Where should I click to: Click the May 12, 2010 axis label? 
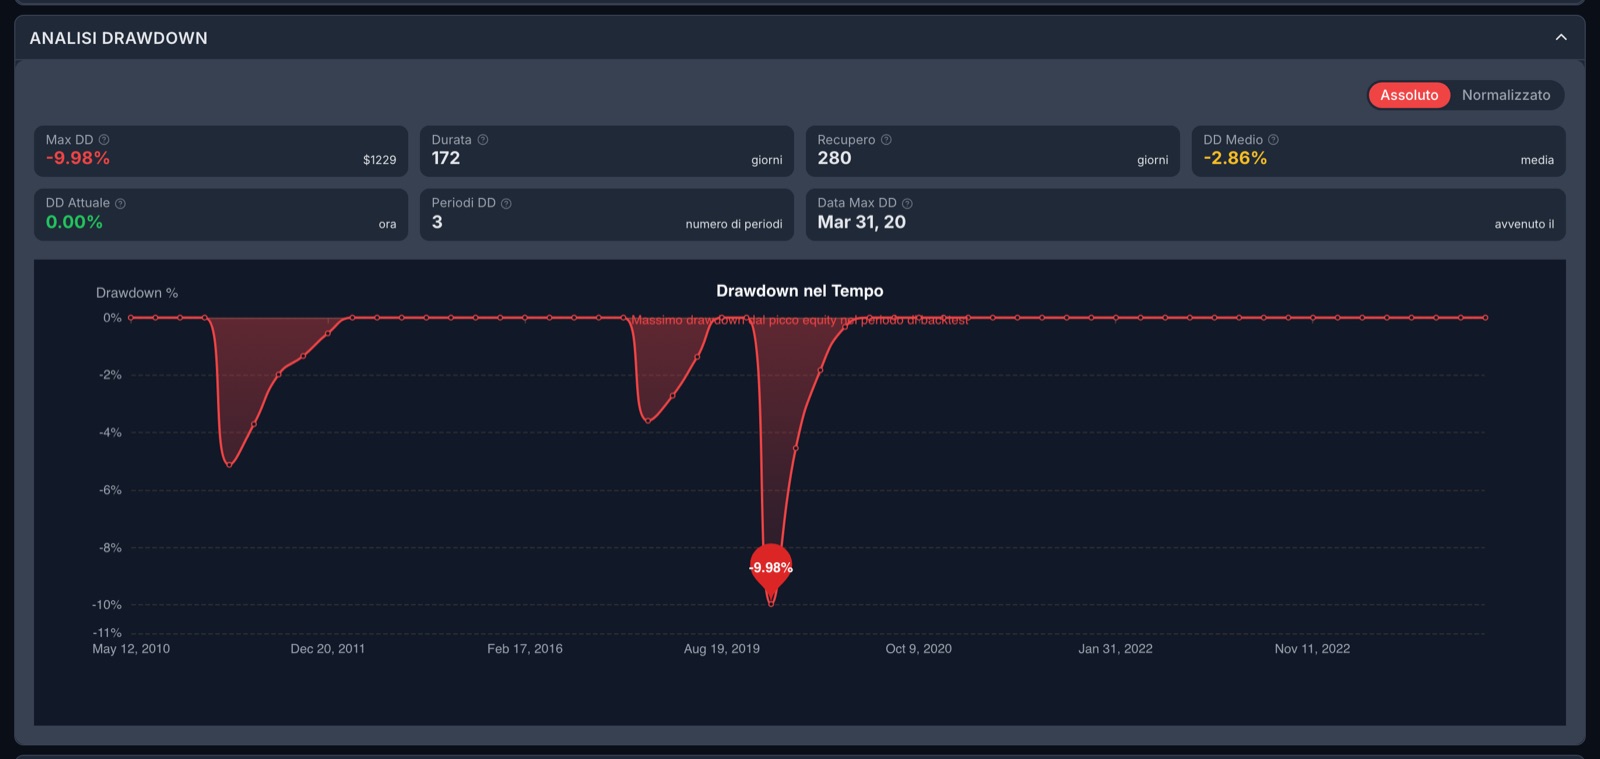coord(131,649)
